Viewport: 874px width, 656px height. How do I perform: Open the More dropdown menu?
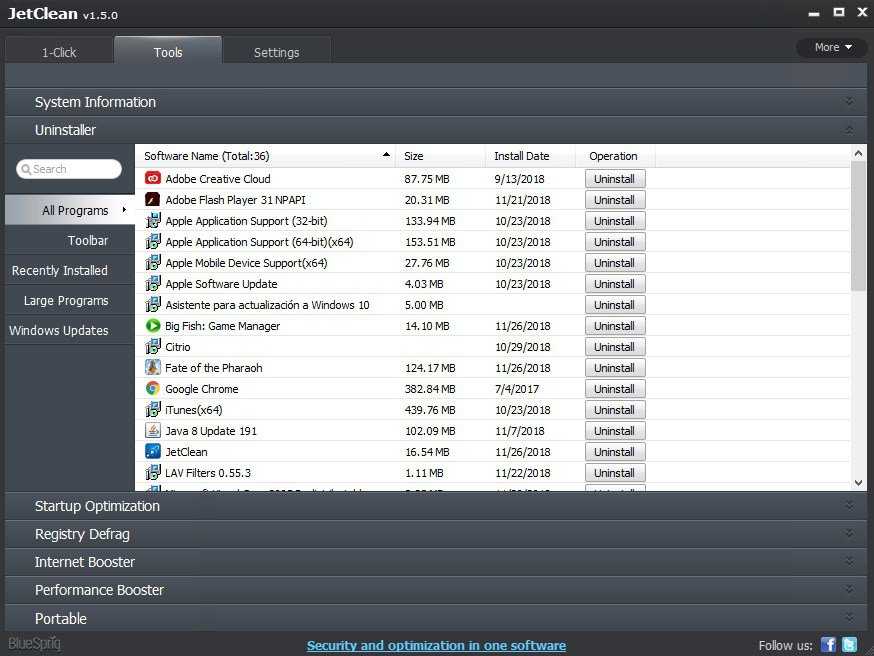coord(832,47)
